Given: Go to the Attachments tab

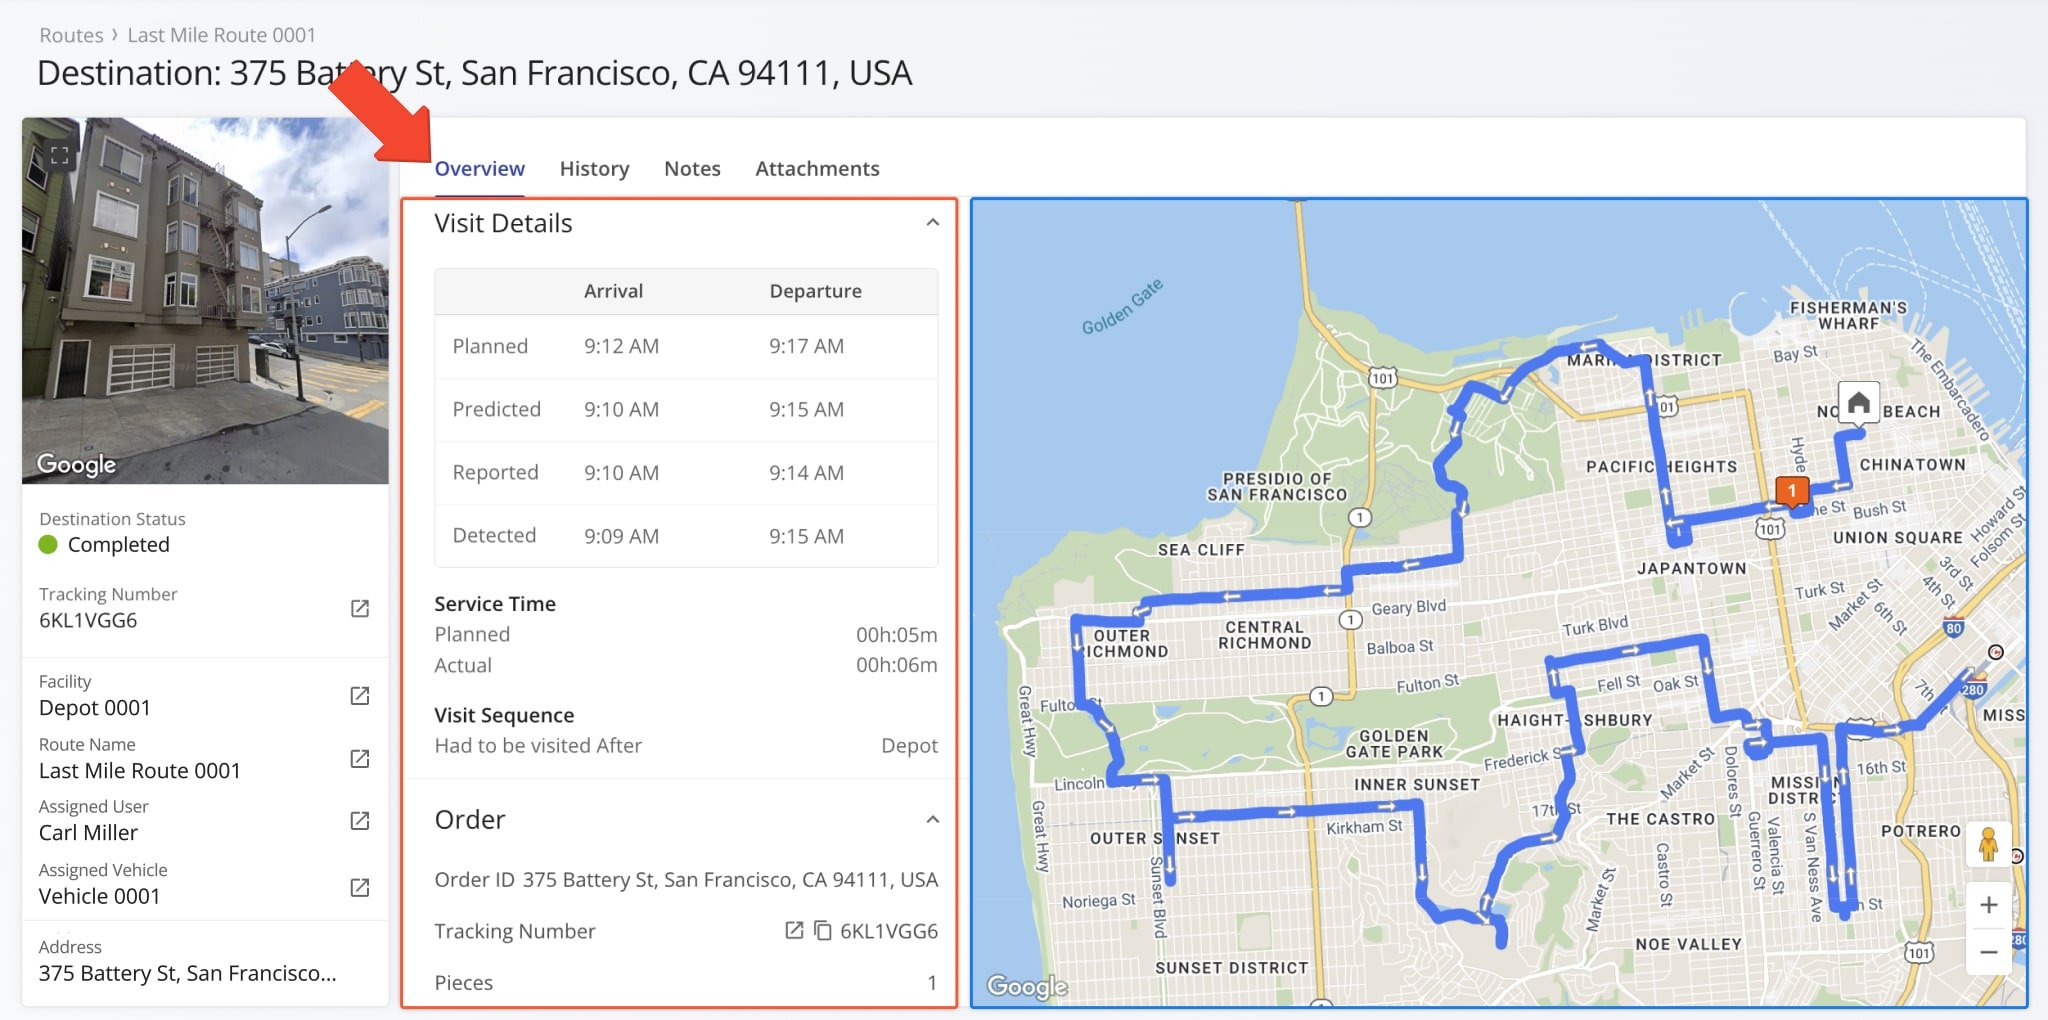Looking at the screenshot, I should (817, 169).
